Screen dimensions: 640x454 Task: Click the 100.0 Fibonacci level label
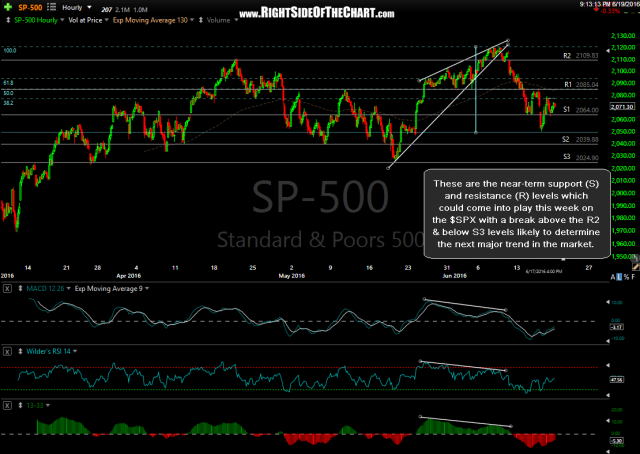[x=10, y=51]
